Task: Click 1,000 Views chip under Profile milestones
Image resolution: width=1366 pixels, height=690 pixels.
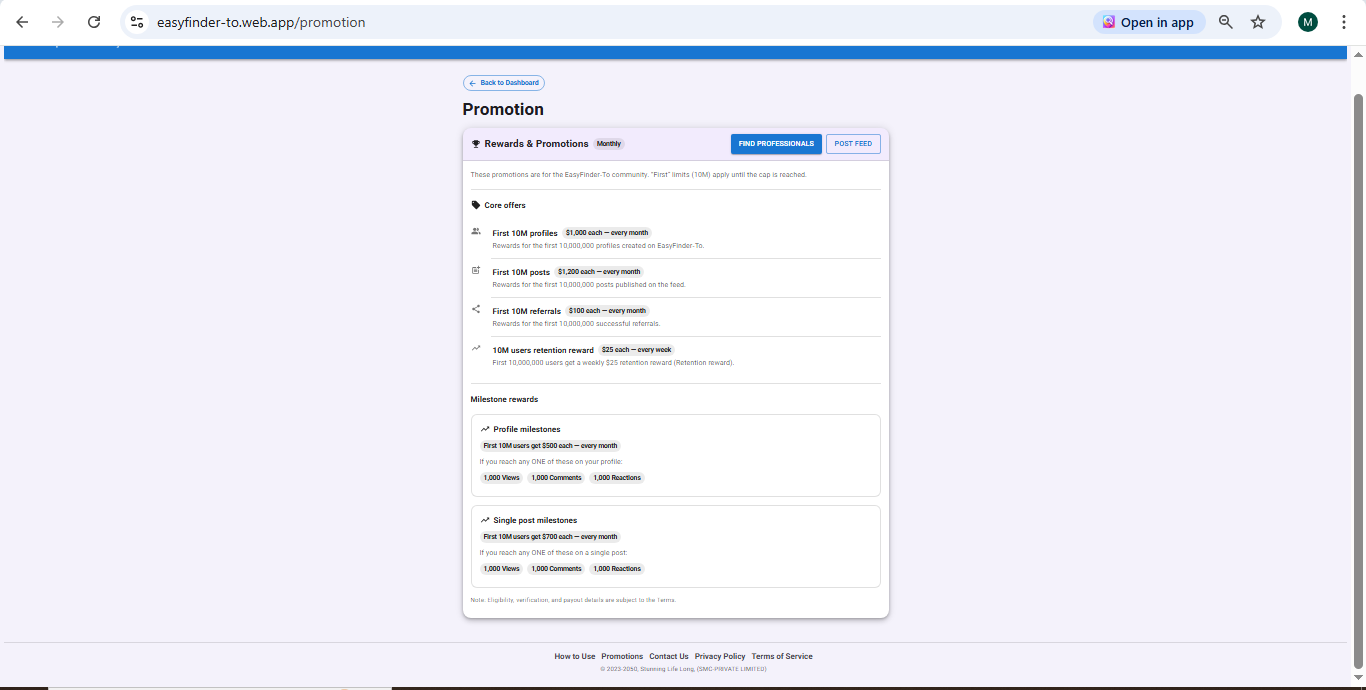Action: (501, 478)
